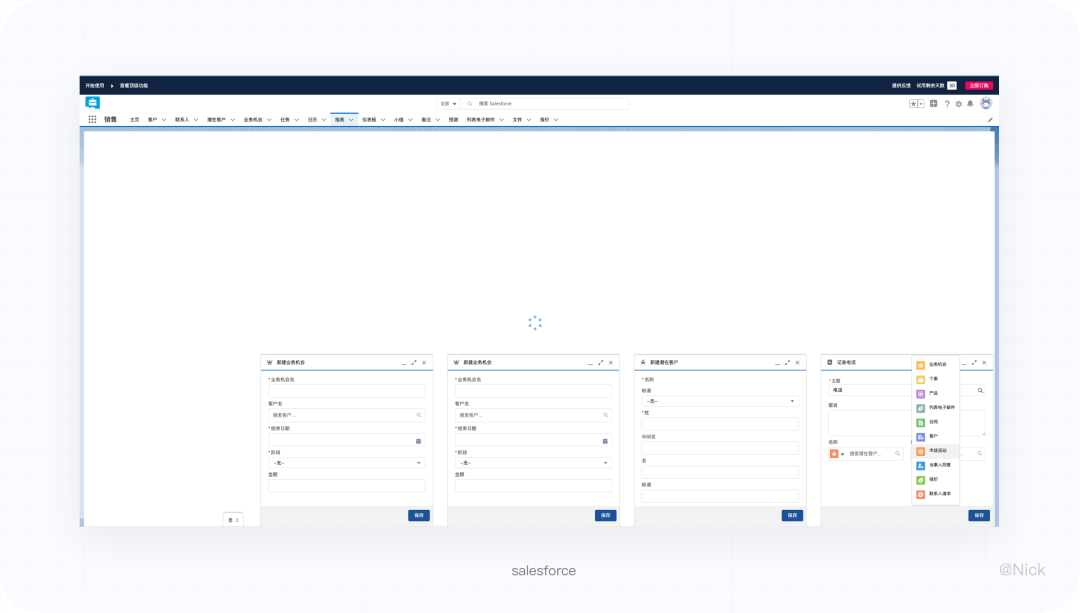Expand the 列表电子邮件 tab chevron
The width and height of the screenshot is (1080, 613).
tap(501, 120)
